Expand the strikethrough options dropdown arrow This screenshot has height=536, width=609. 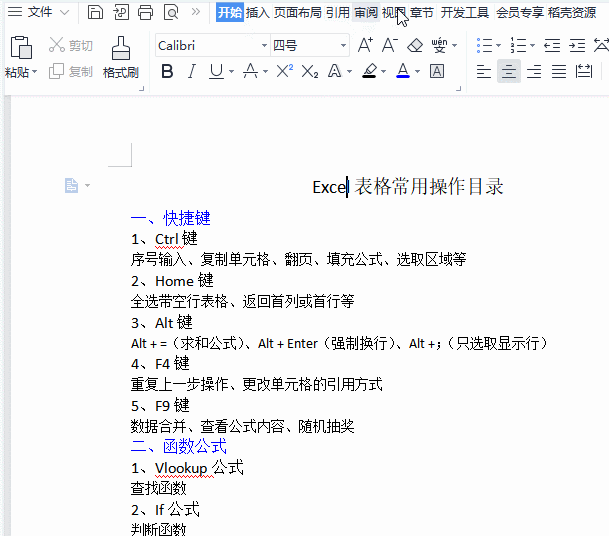click(x=265, y=71)
